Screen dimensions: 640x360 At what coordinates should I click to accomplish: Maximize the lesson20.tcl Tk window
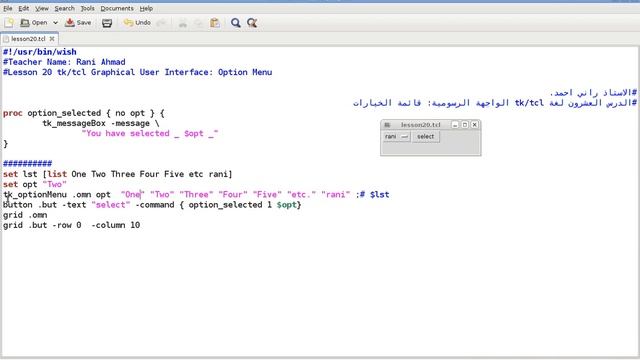(465, 125)
